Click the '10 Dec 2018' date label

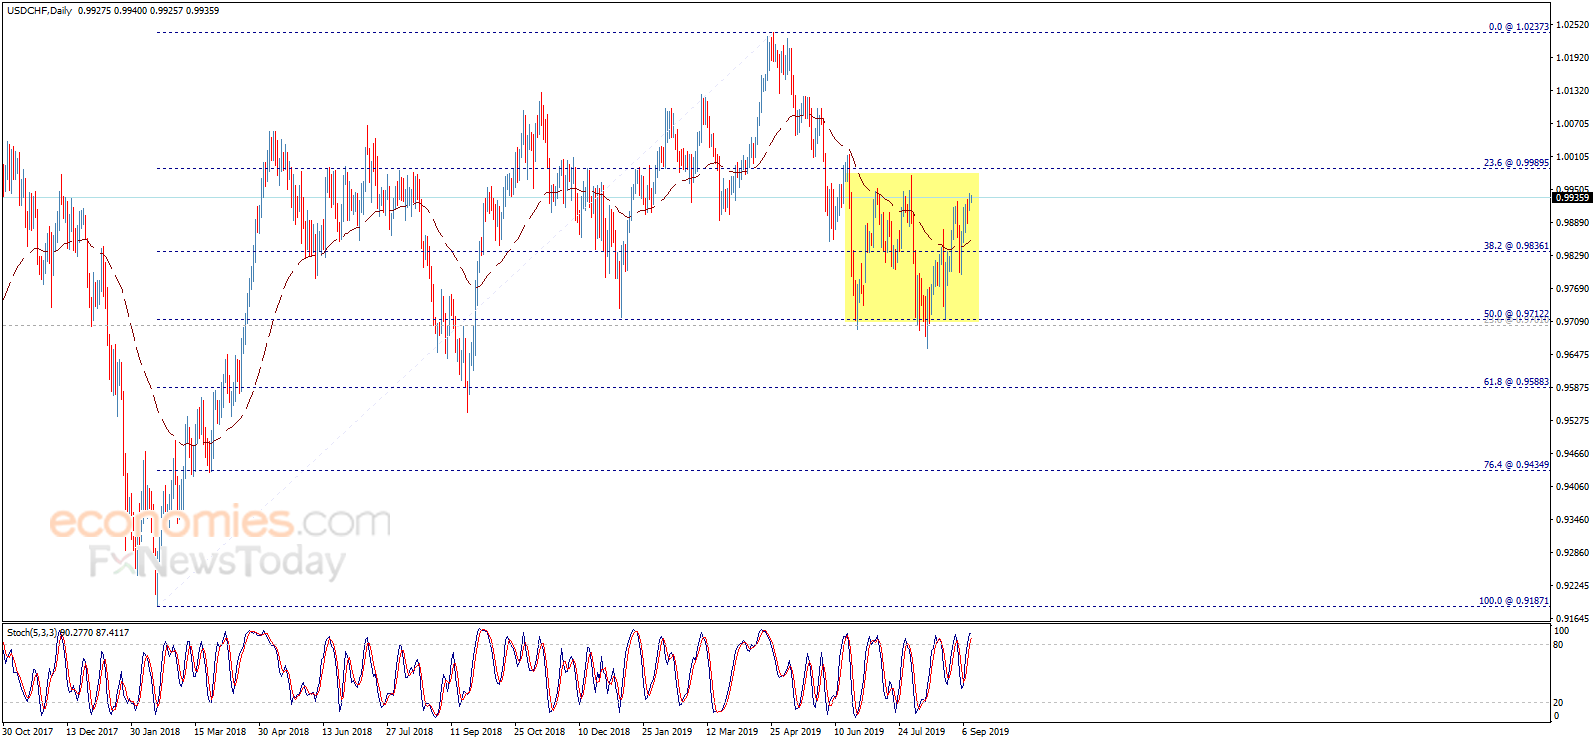pyautogui.click(x=604, y=732)
